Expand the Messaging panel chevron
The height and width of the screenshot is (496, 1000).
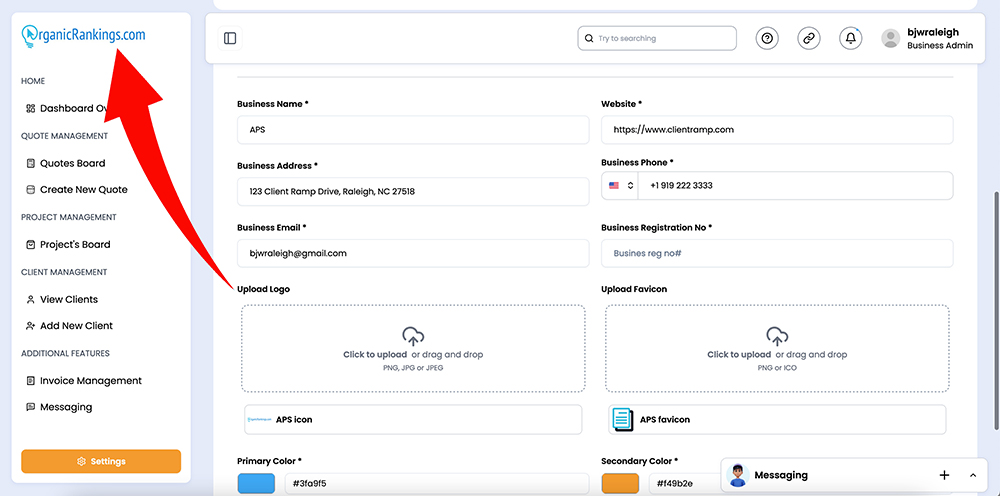coord(973,475)
